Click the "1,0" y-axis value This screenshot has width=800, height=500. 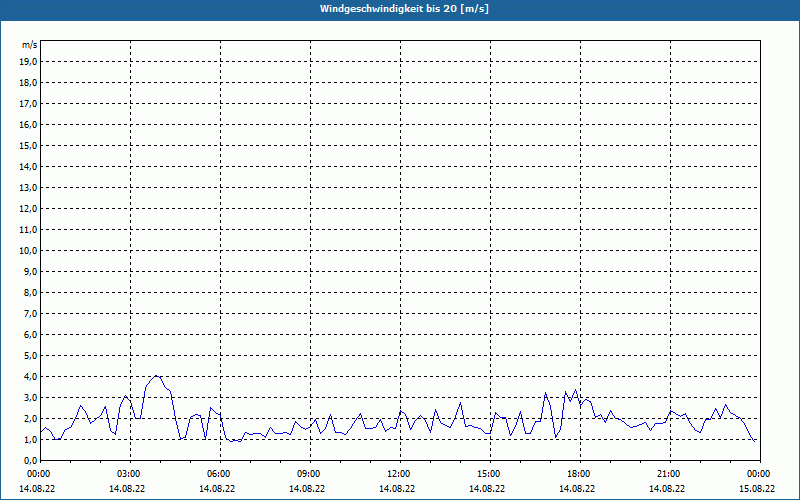(31, 439)
